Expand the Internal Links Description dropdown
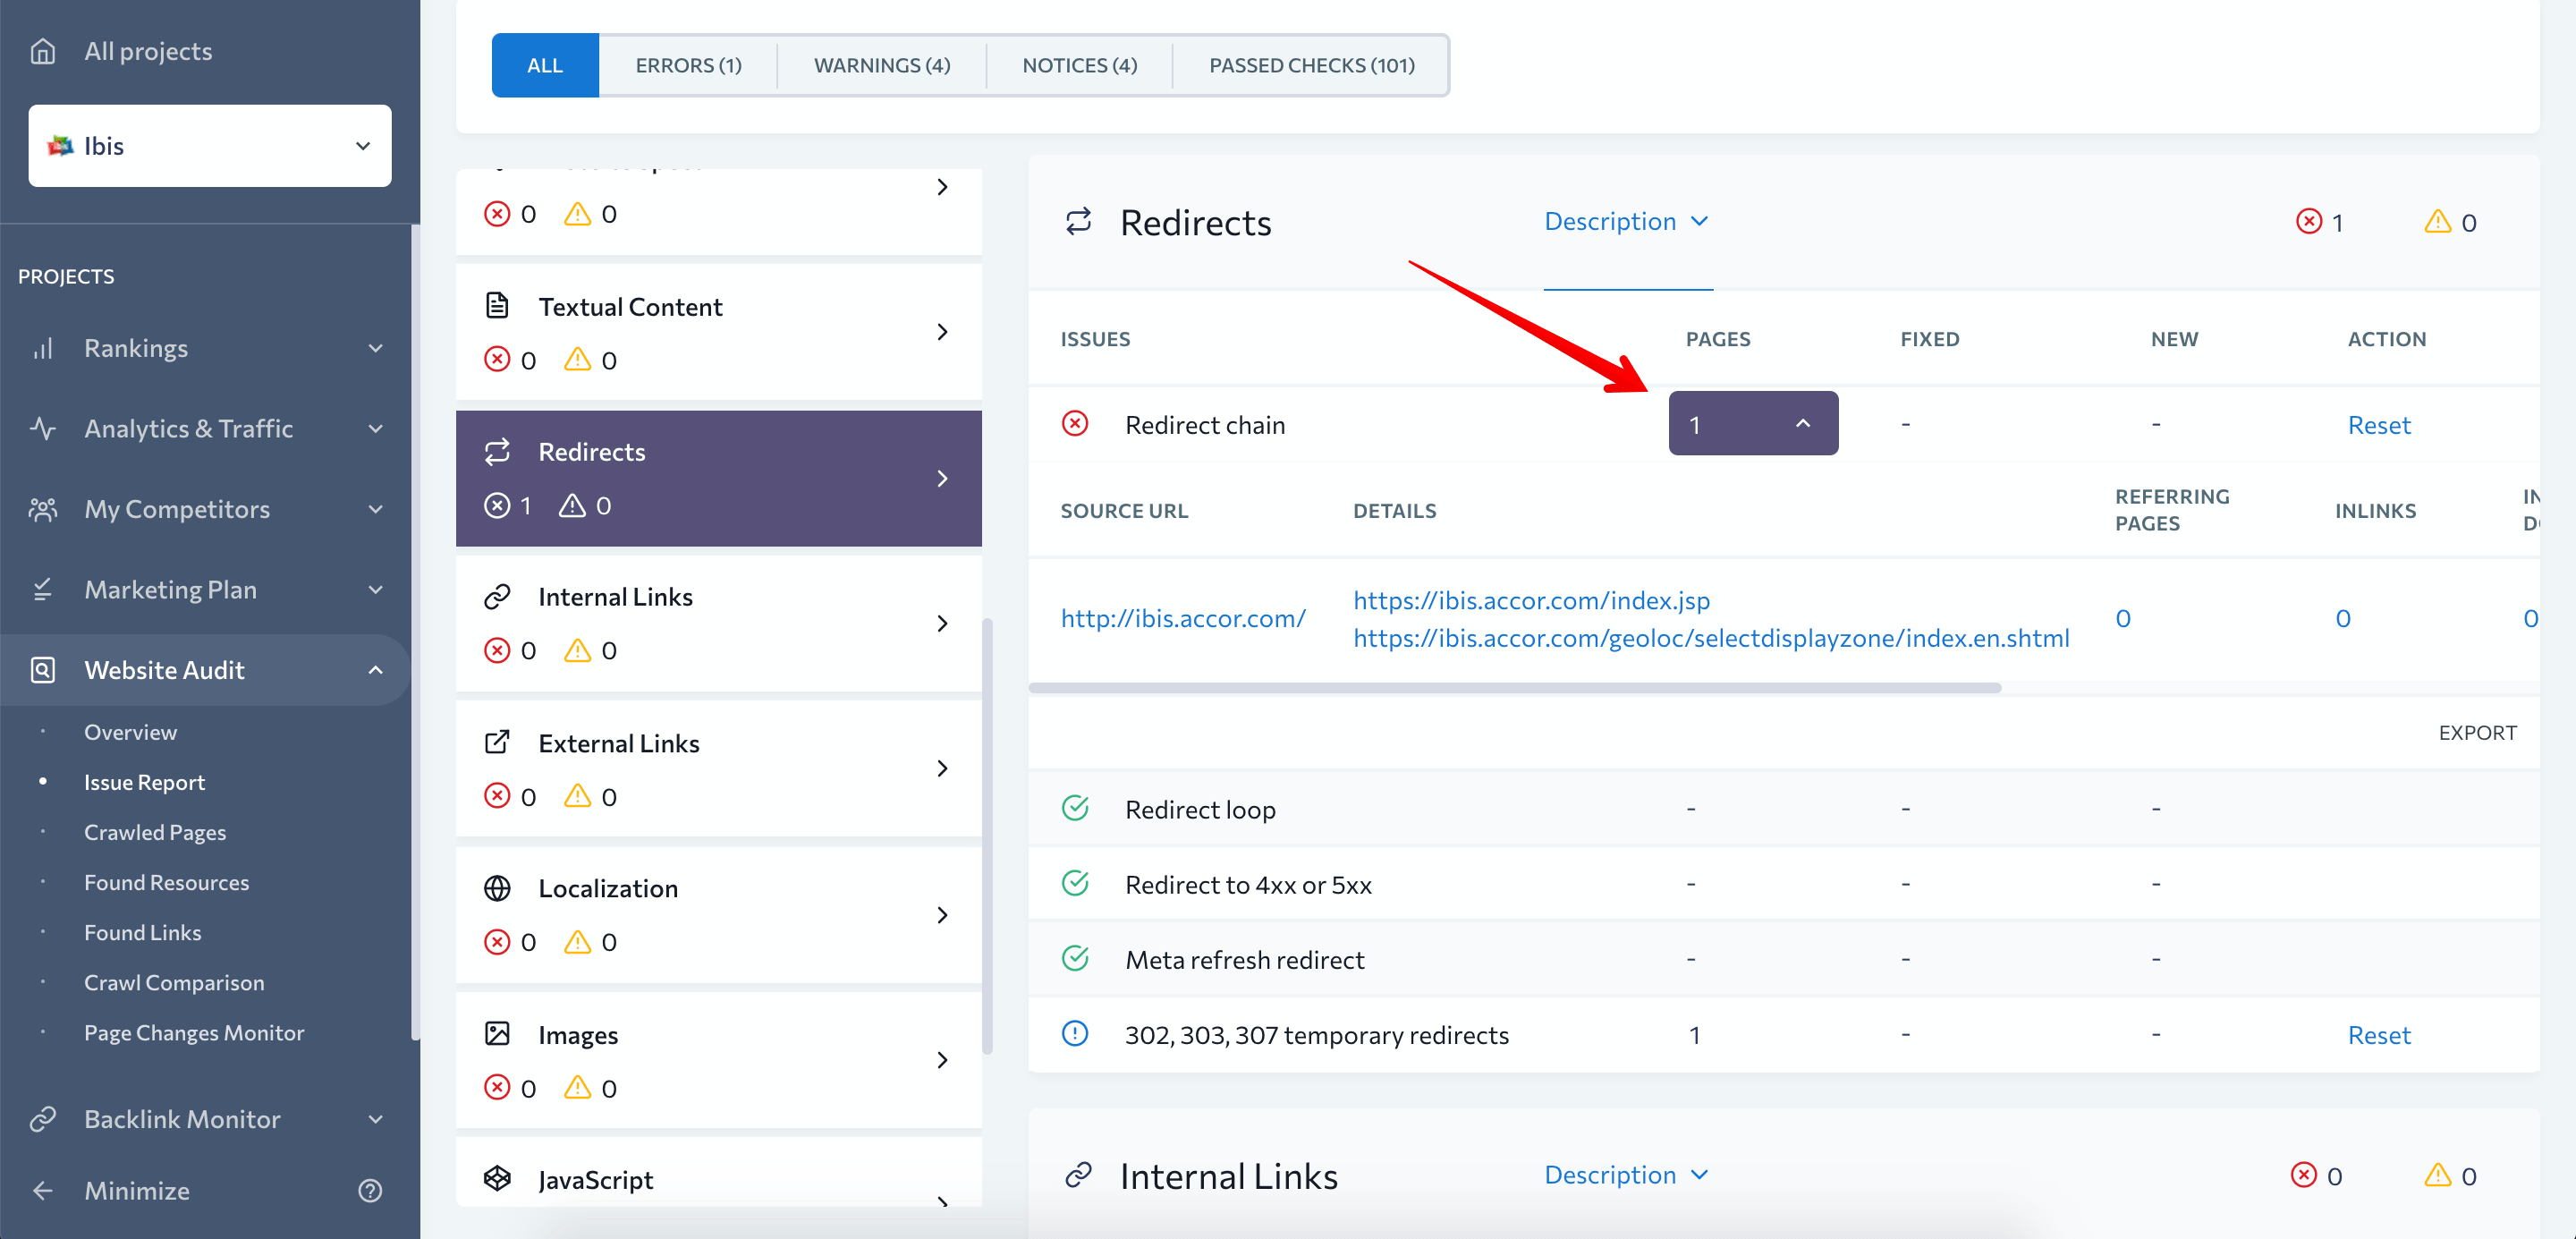 point(1627,1174)
